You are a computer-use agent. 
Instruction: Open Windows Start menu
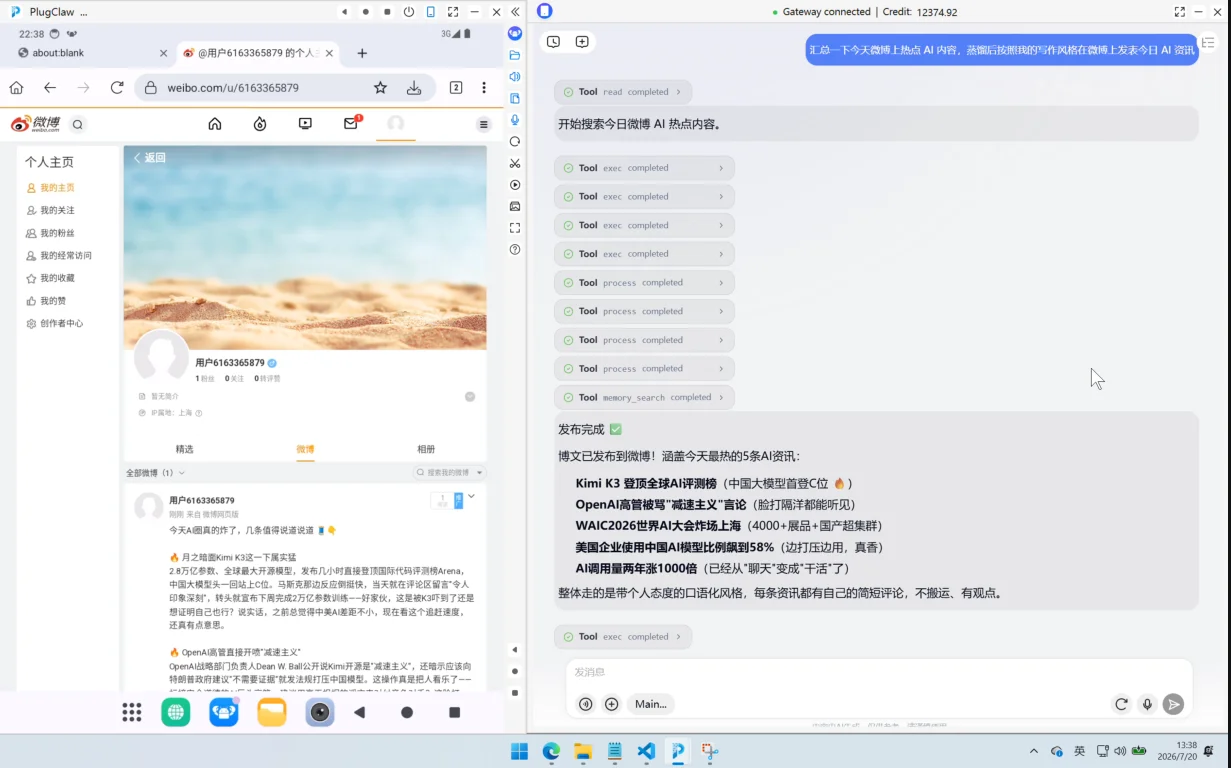pos(520,751)
